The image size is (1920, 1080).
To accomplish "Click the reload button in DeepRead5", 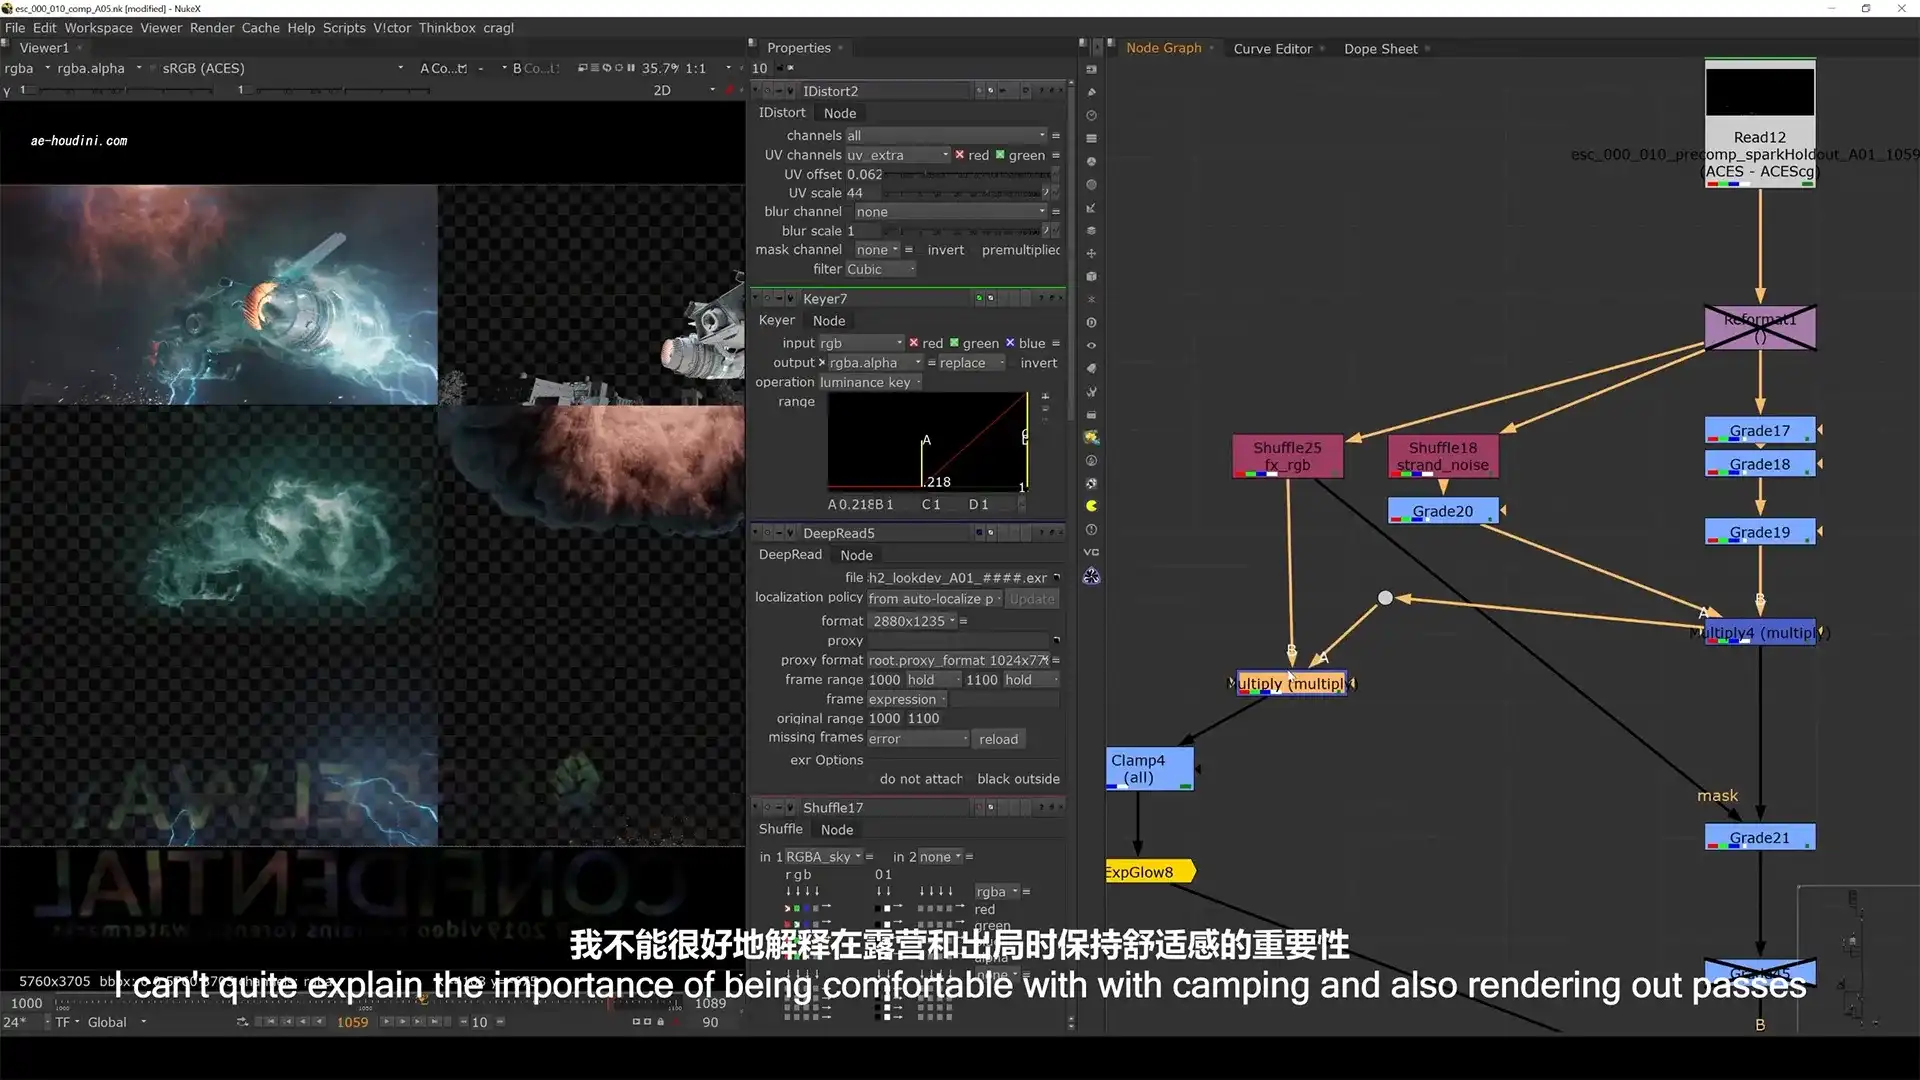I will click(998, 738).
